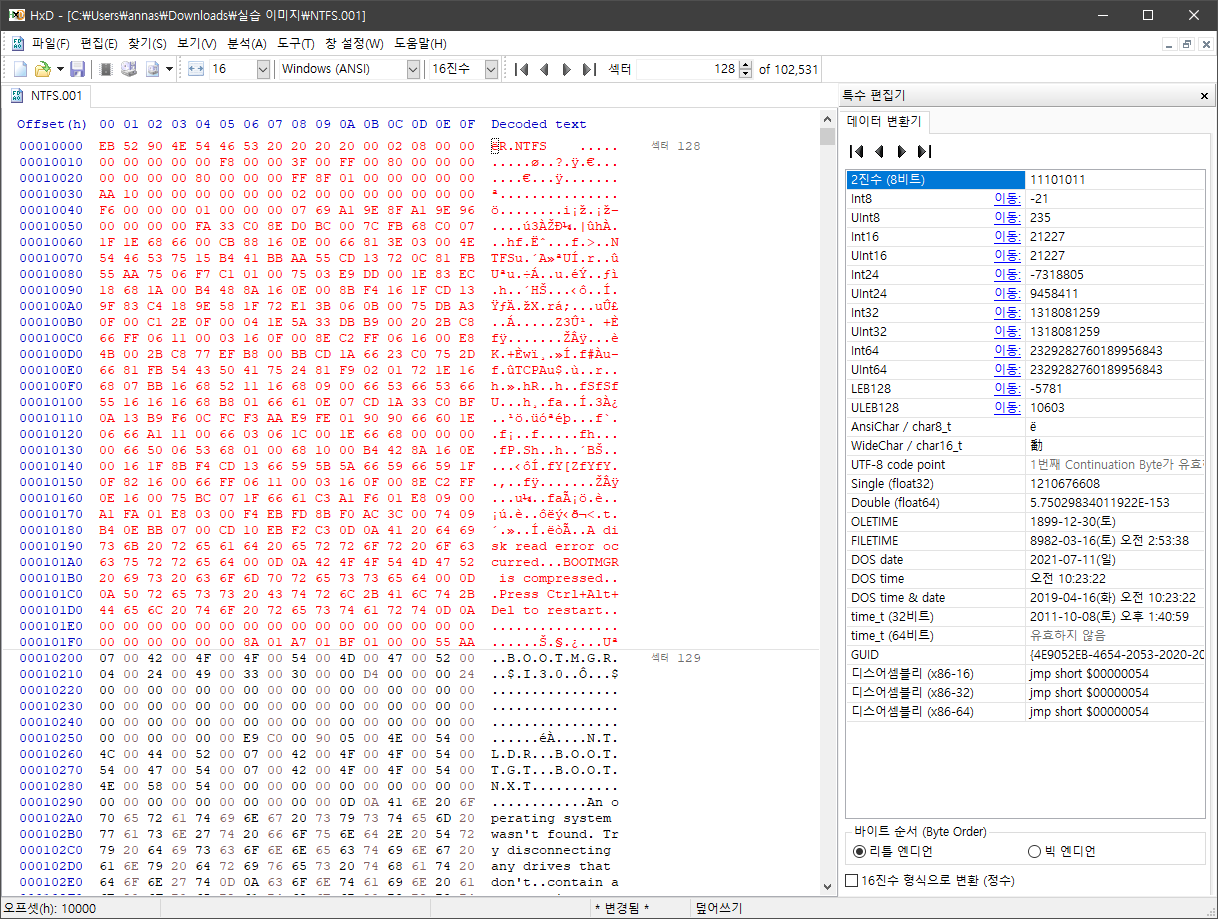This screenshot has height=919, width=1218.
Task: Select the 데이터 변환기 tab
Action: (x=886, y=121)
